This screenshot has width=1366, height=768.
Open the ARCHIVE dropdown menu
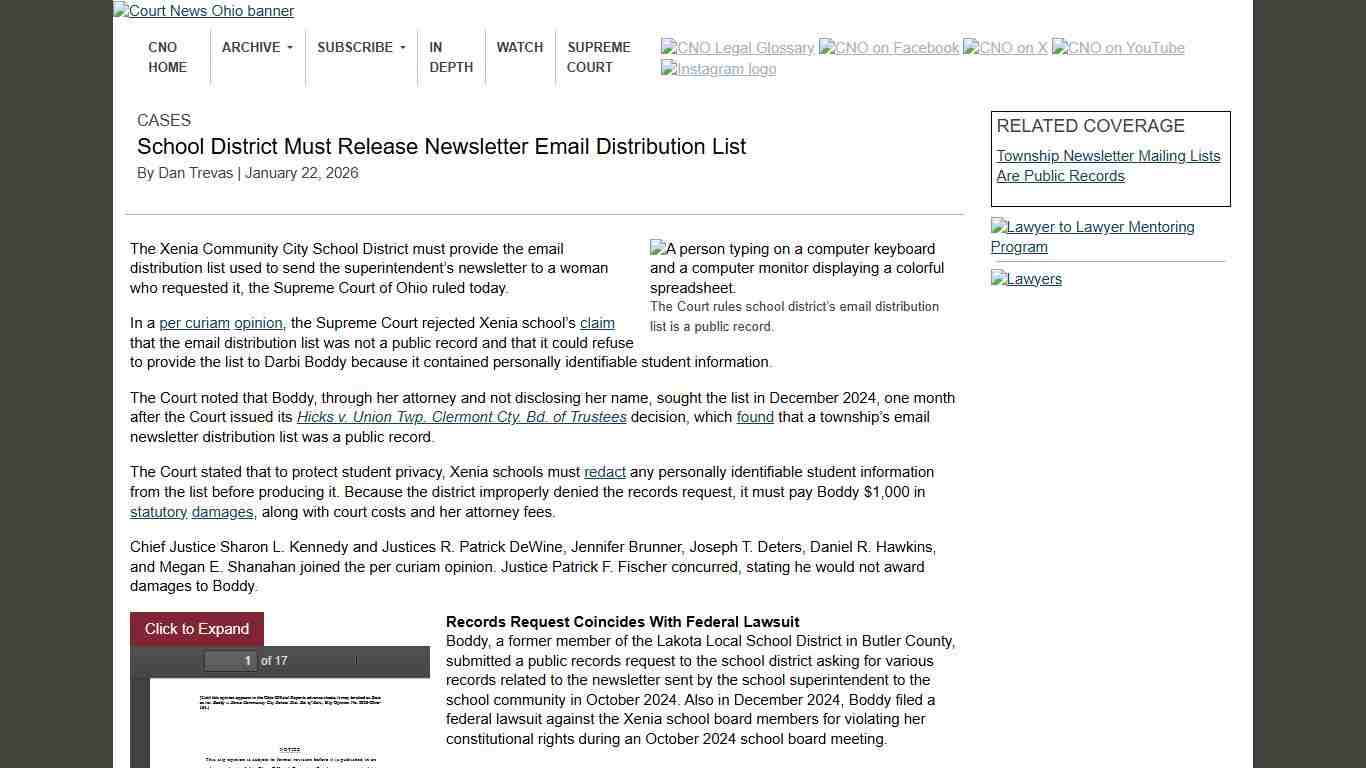point(256,47)
